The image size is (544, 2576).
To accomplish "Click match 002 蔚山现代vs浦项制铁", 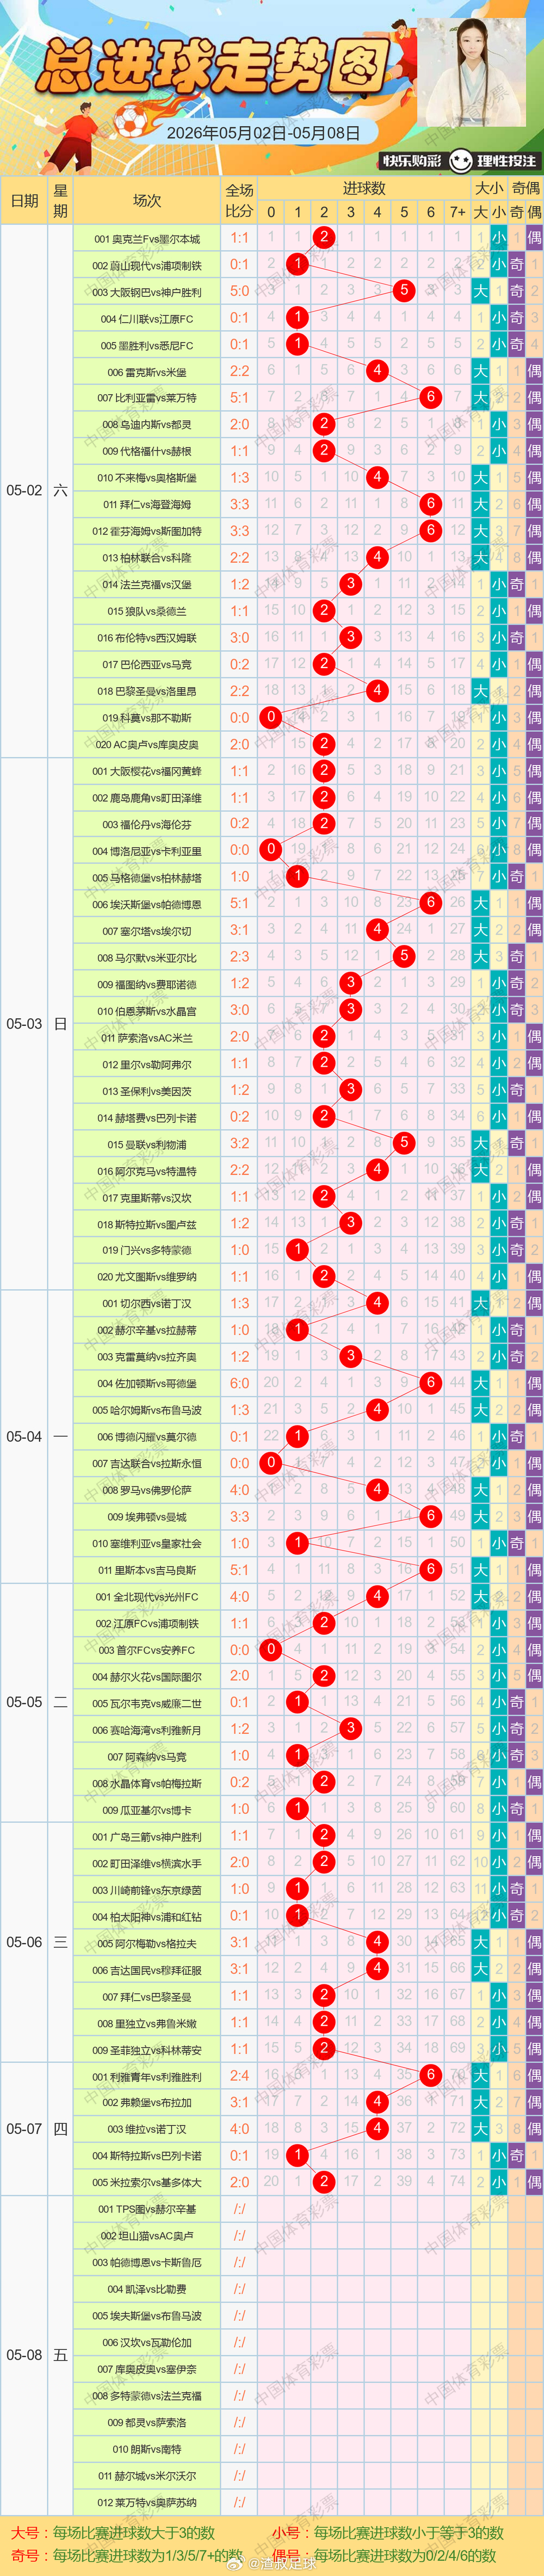I will (147, 265).
